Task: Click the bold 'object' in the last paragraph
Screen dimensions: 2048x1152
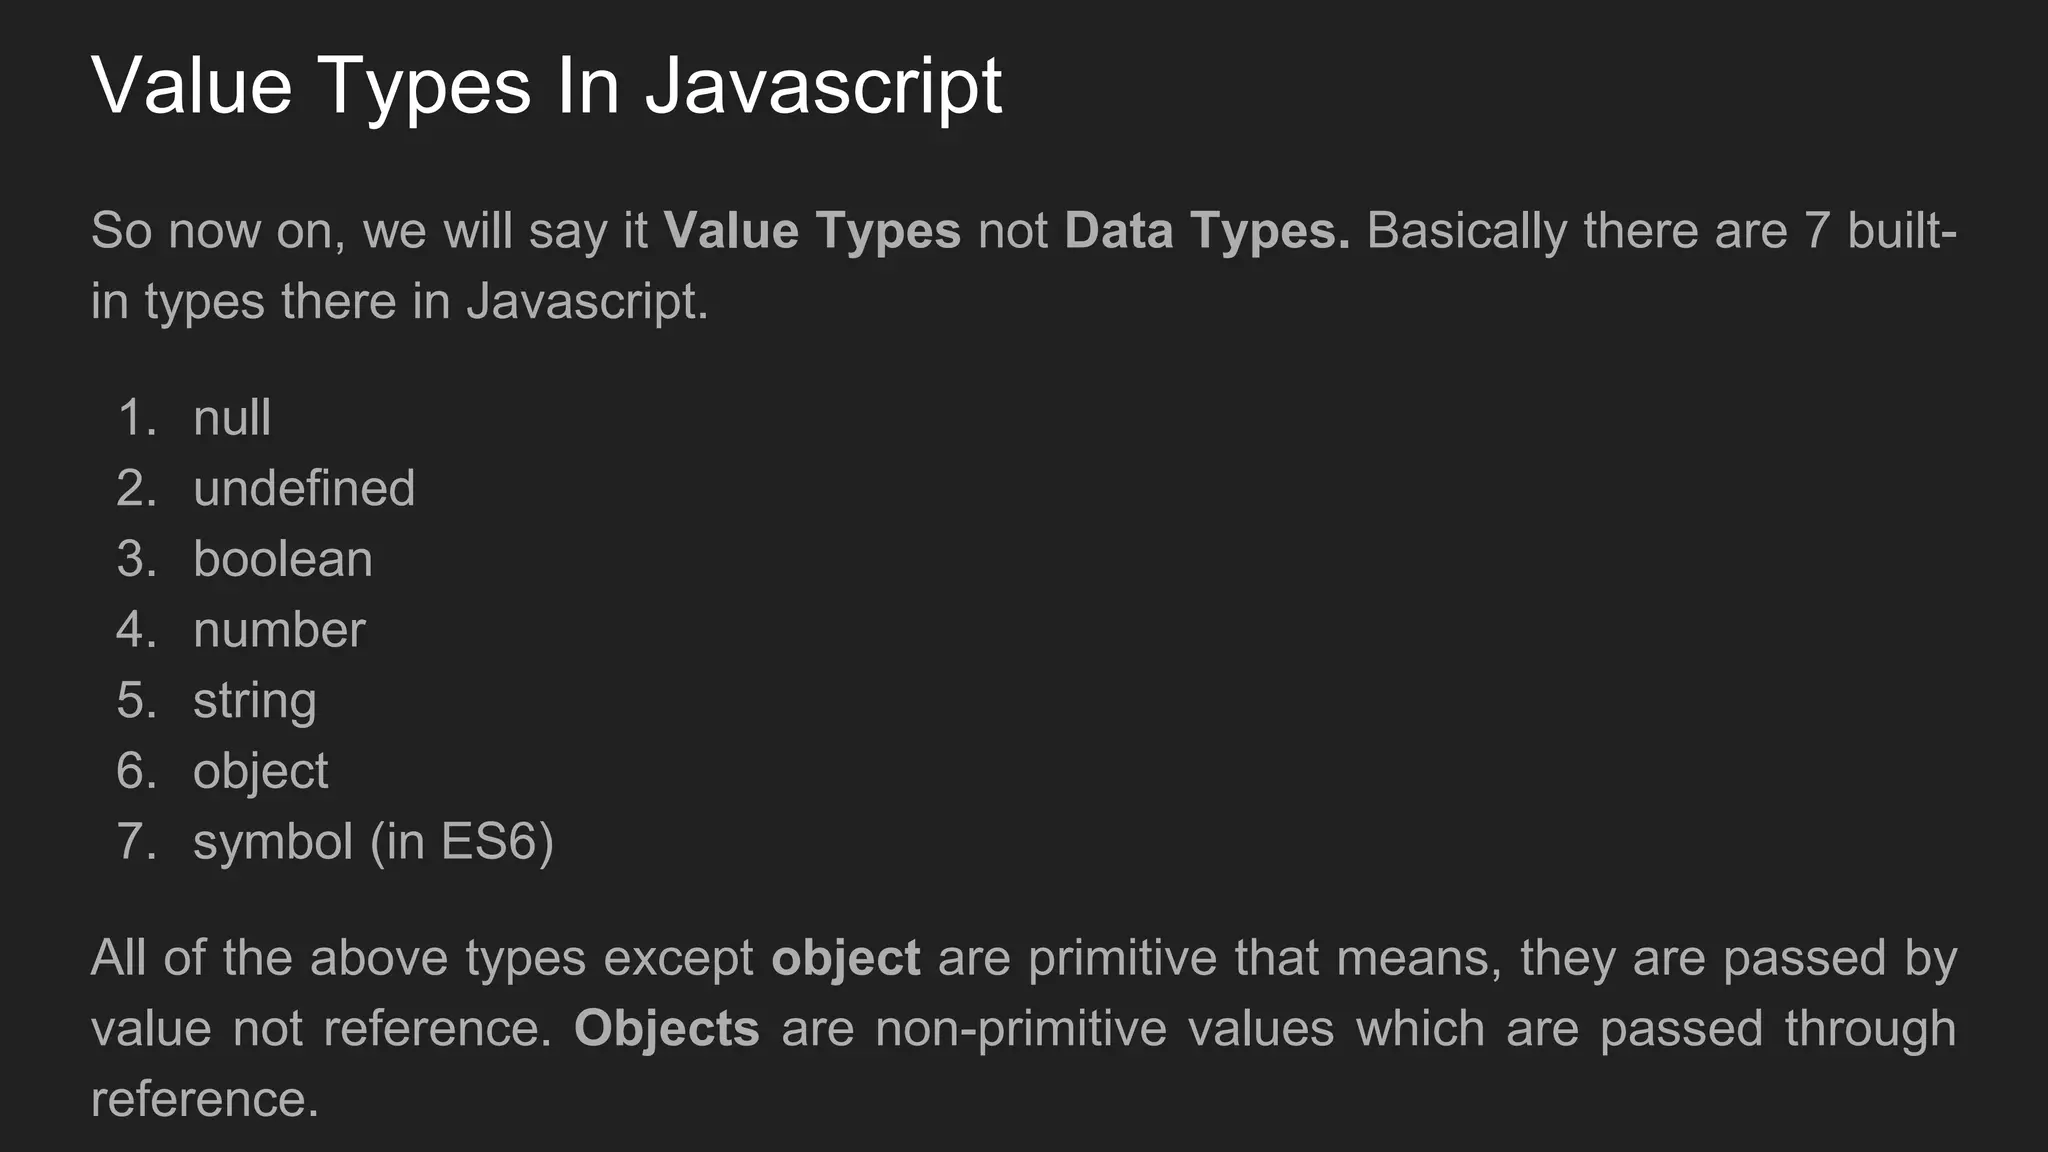Action: 846,958
